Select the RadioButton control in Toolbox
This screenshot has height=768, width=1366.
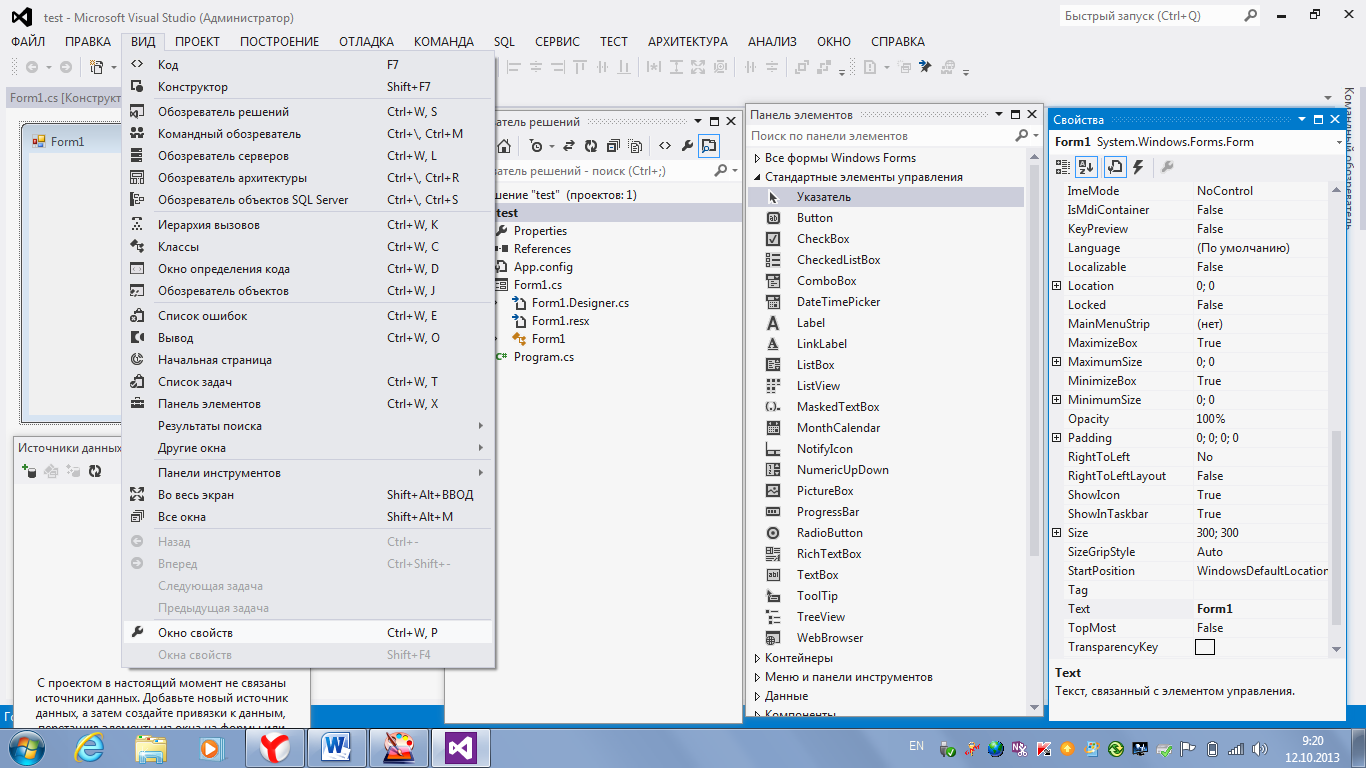(886, 533)
